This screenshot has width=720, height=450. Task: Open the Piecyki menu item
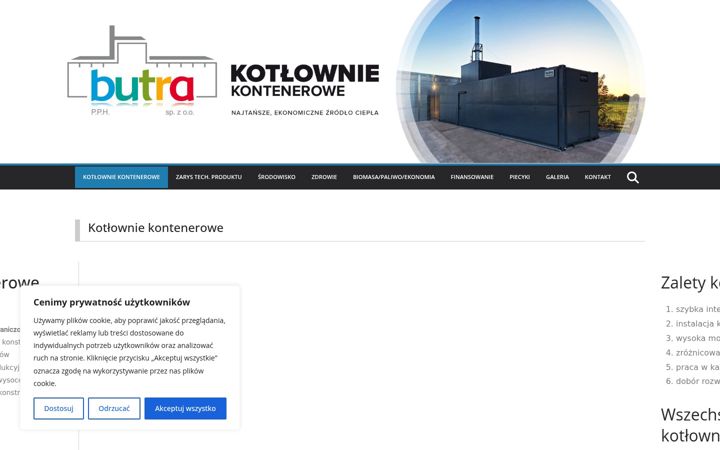(x=519, y=177)
